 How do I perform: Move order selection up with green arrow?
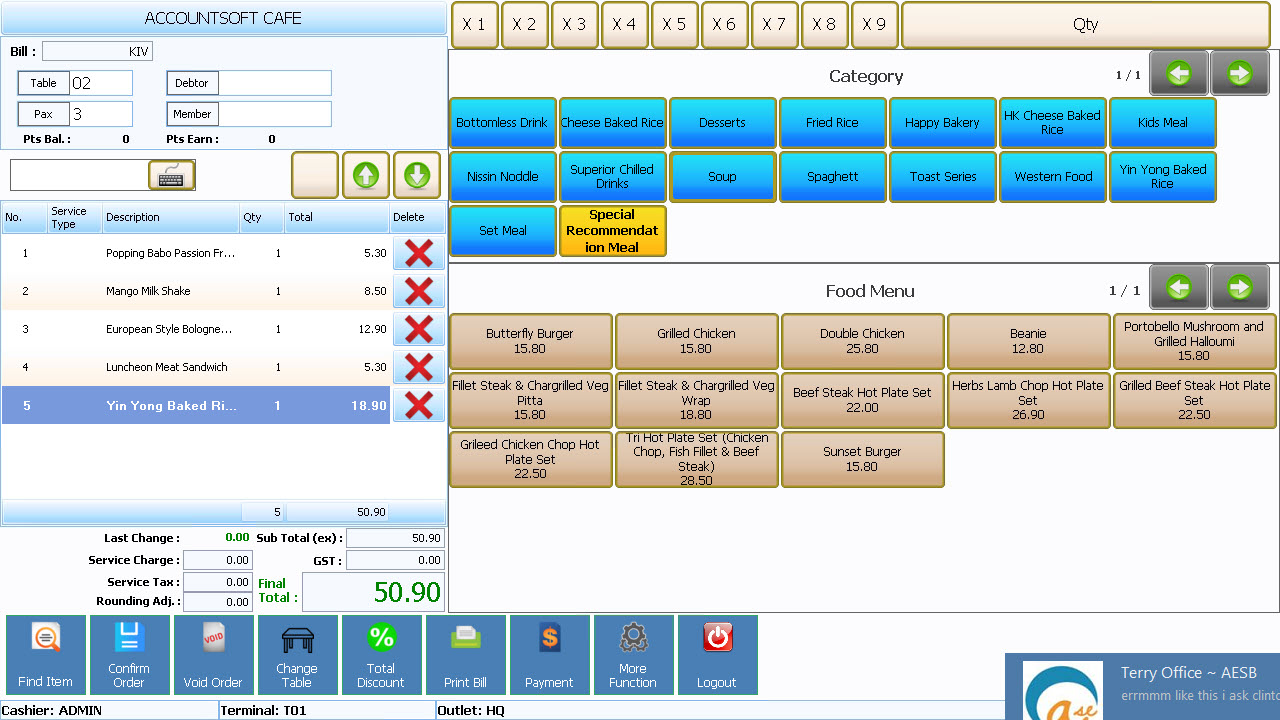[366, 176]
